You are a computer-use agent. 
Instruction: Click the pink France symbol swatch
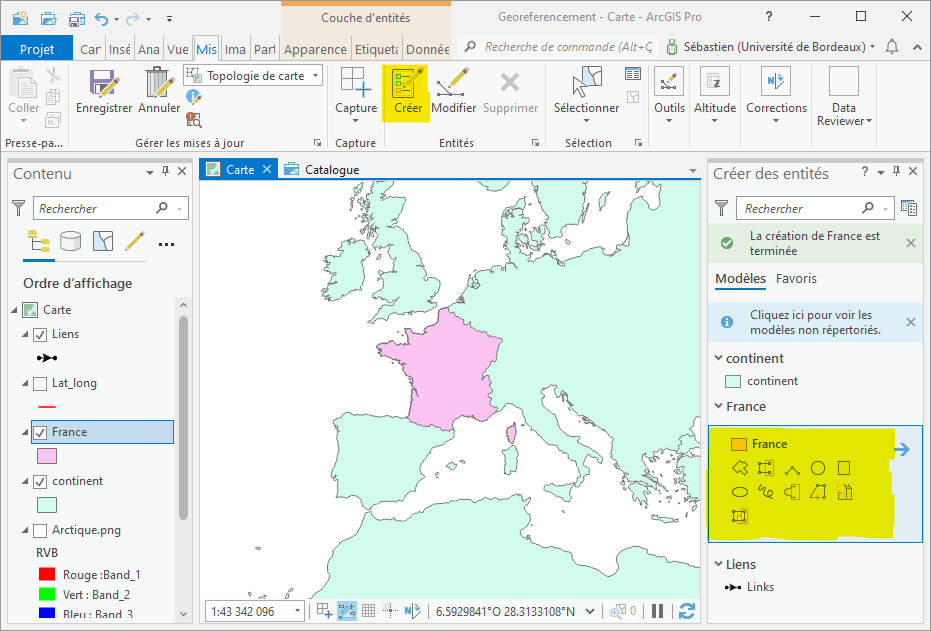[46, 456]
